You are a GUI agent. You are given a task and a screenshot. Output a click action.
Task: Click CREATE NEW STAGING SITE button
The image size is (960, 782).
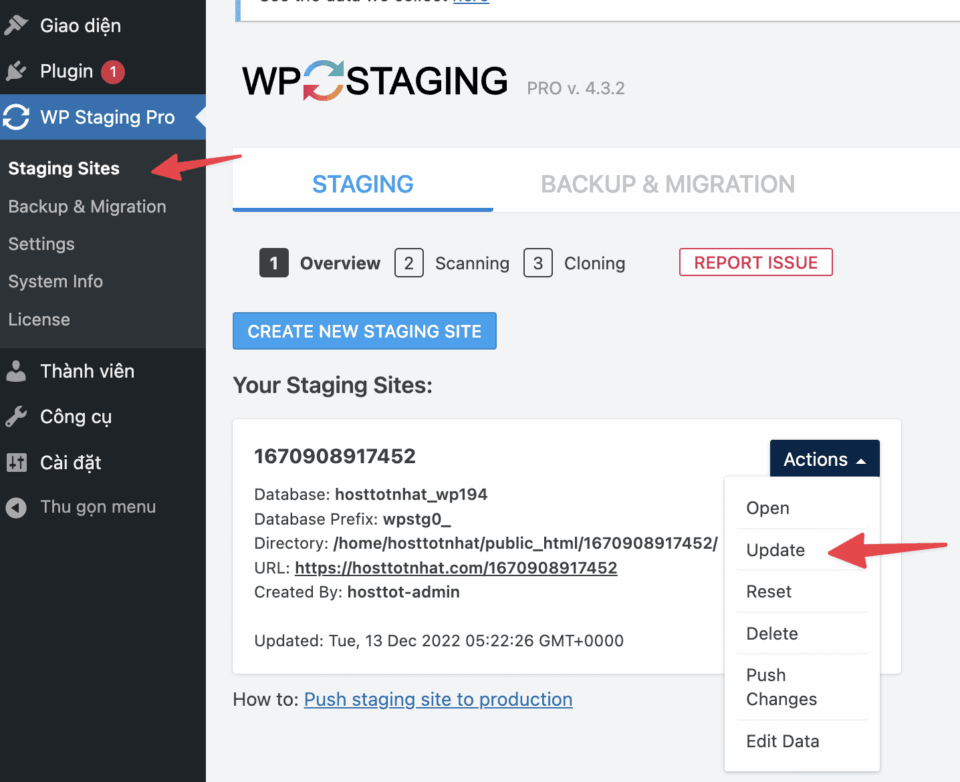click(x=364, y=331)
